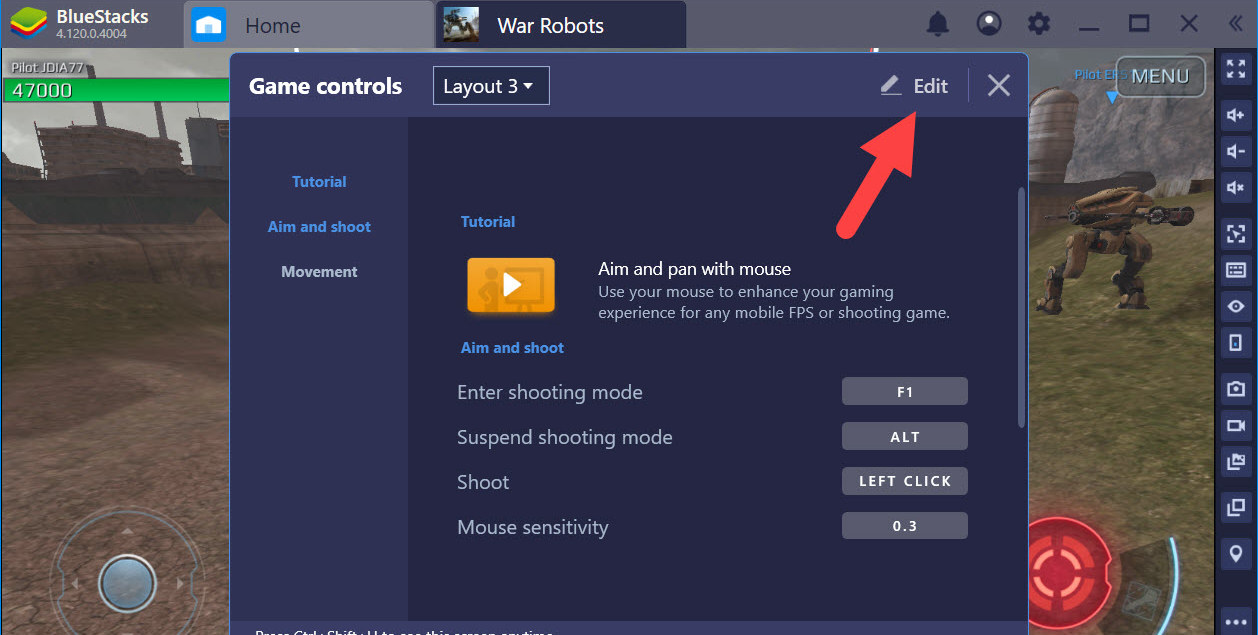The image size is (1258, 635).
Task: Click the ALT key binding field
Action: 905,437
